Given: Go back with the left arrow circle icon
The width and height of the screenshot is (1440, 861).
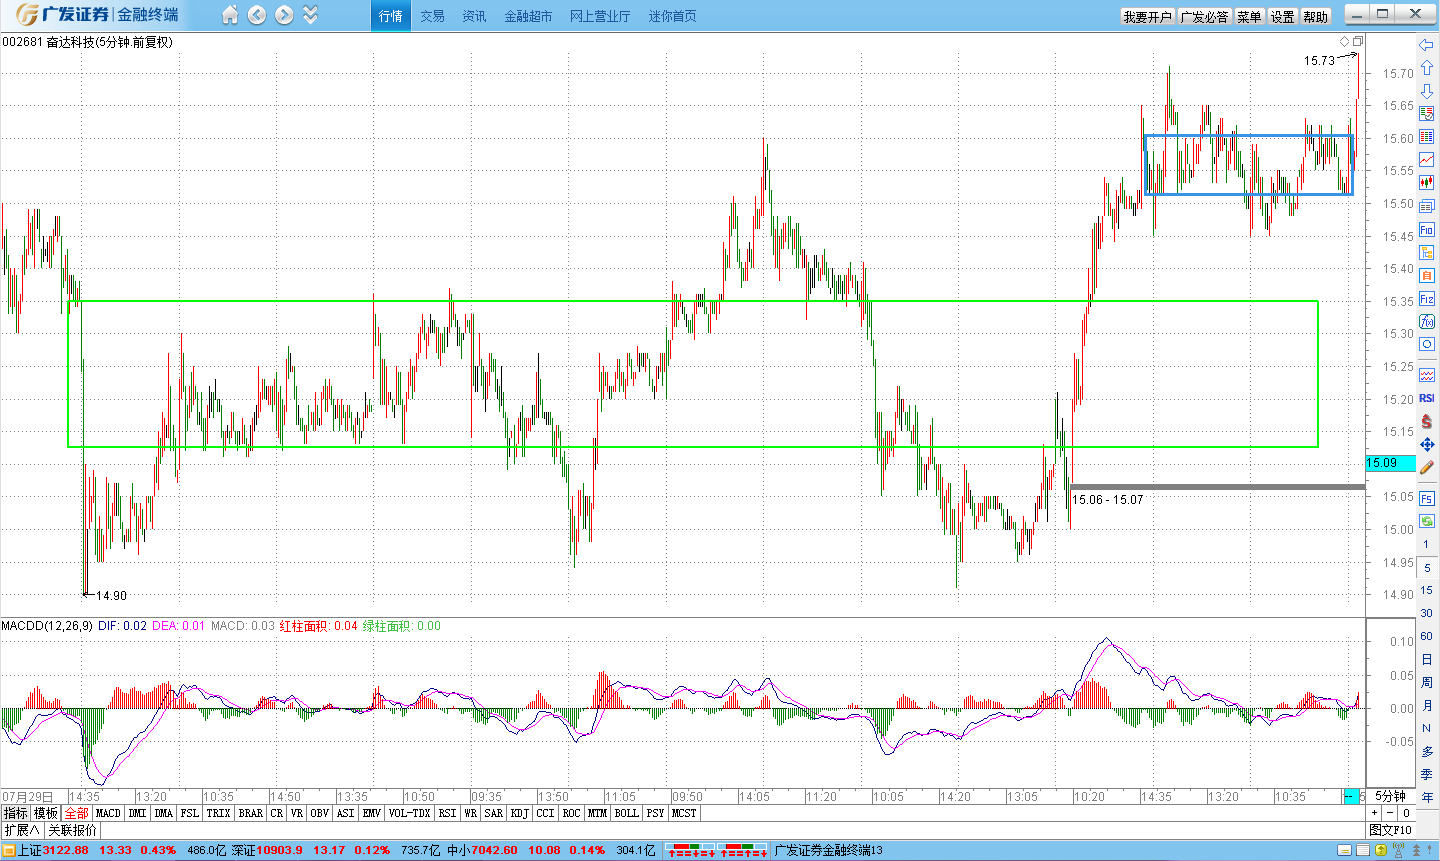Looking at the screenshot, I should click(257, 15).
